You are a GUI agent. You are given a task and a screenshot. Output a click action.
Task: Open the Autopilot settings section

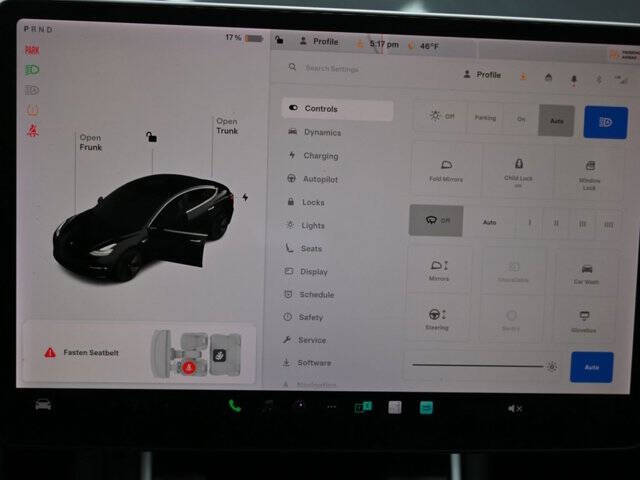[x=313, y=179]
